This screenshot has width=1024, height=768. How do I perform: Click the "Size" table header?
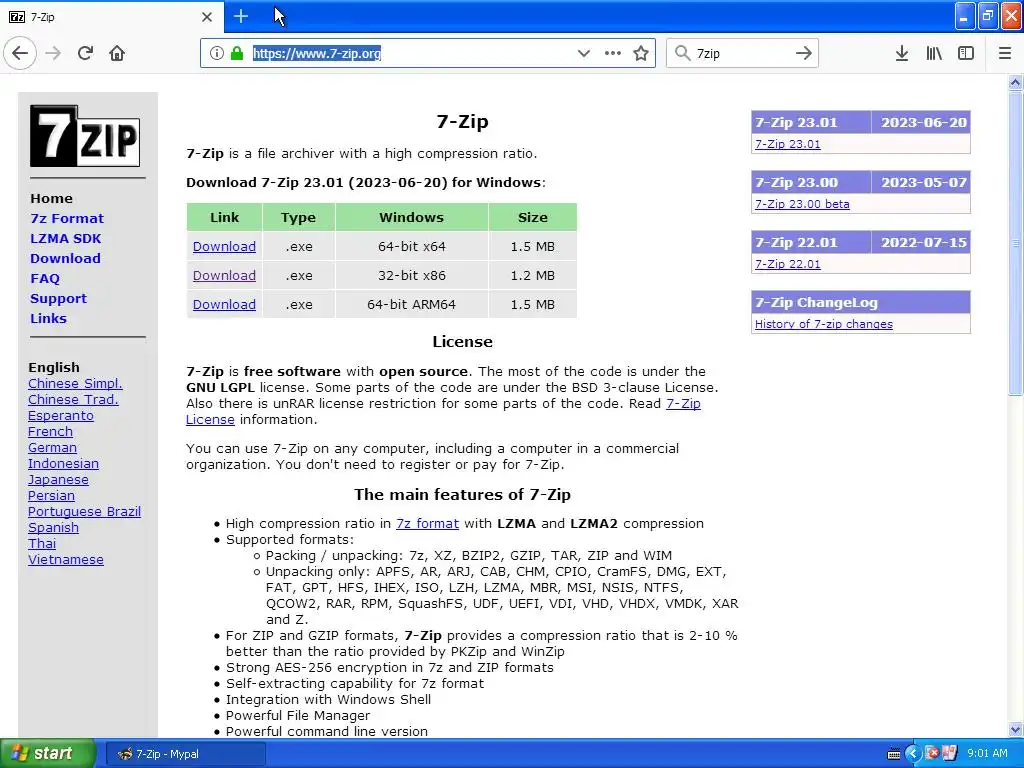533,217
